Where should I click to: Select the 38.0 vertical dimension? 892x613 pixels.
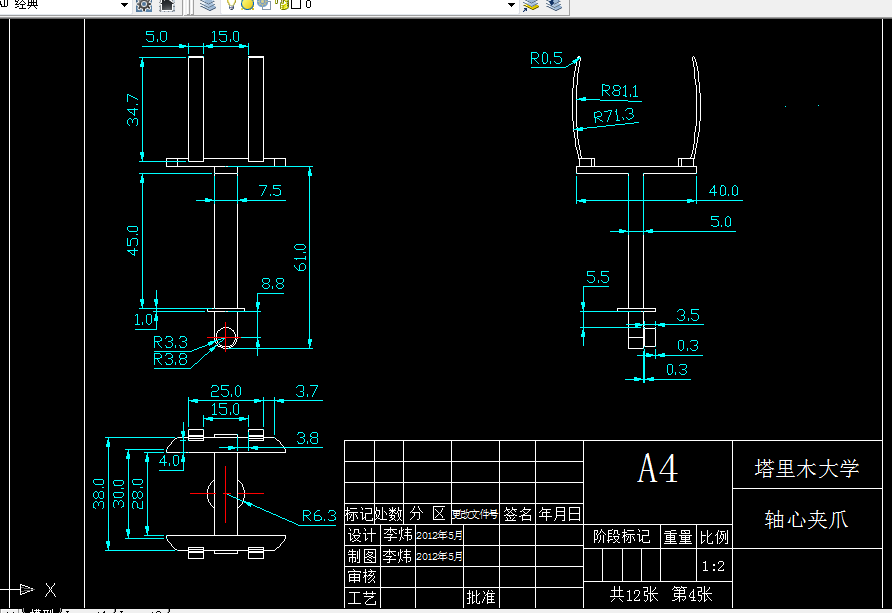[99, 493]
